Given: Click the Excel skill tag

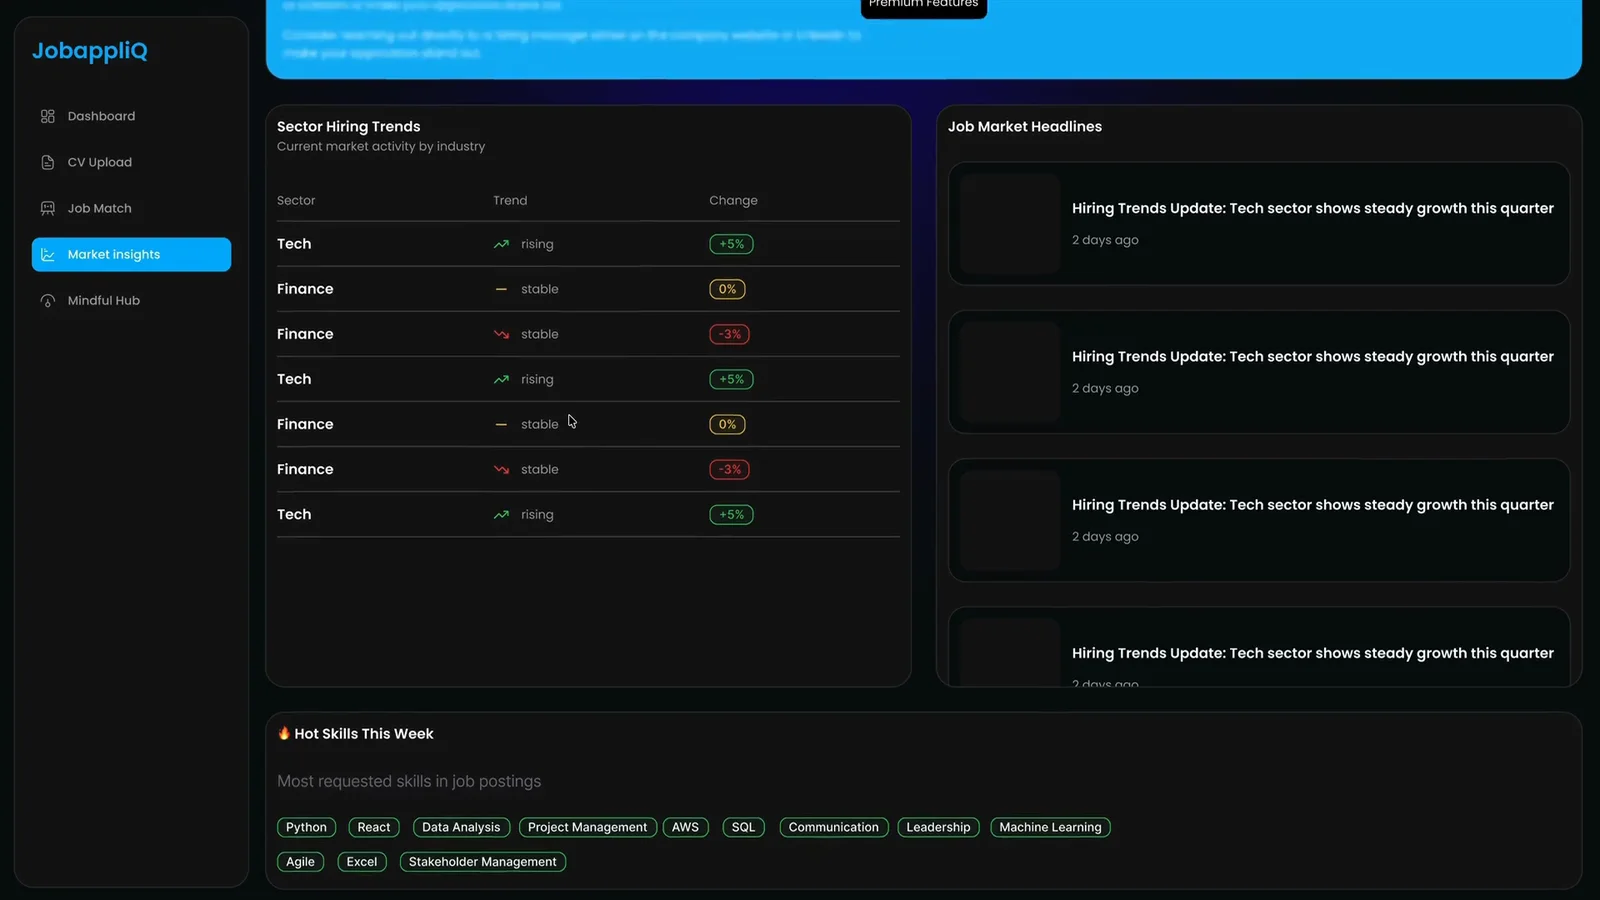Looking at the screenshot, I should click(x=362, y=862).
